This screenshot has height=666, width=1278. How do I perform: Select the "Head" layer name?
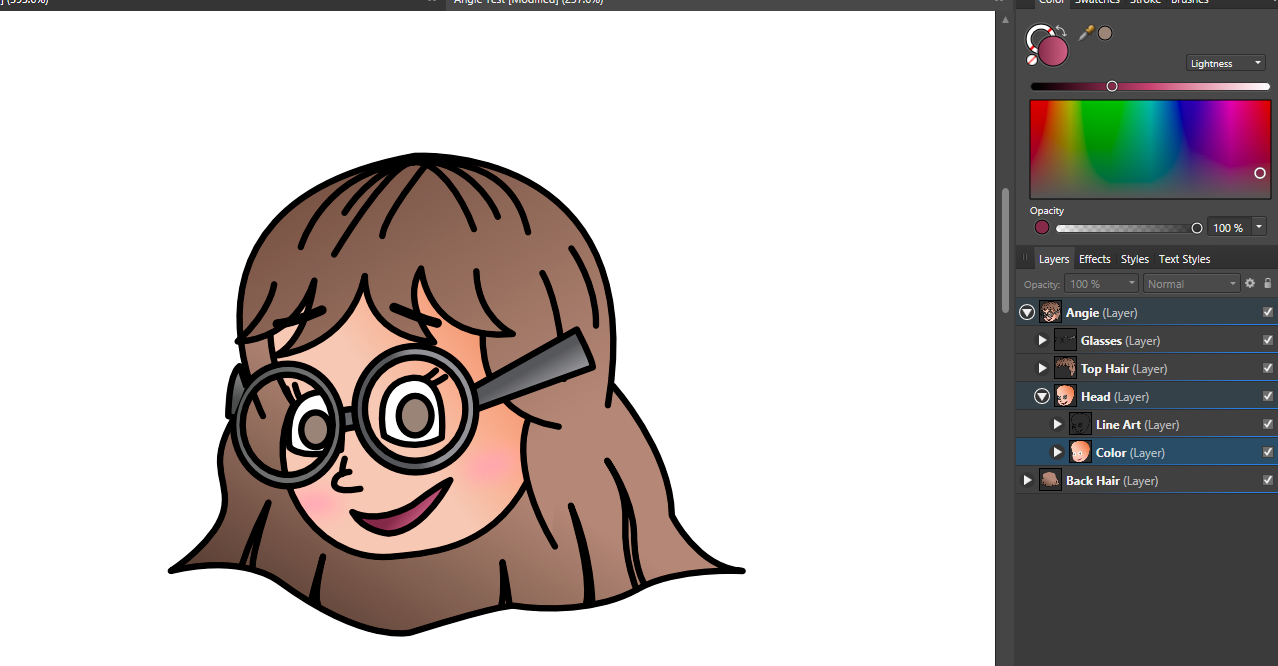(1096, 397)
